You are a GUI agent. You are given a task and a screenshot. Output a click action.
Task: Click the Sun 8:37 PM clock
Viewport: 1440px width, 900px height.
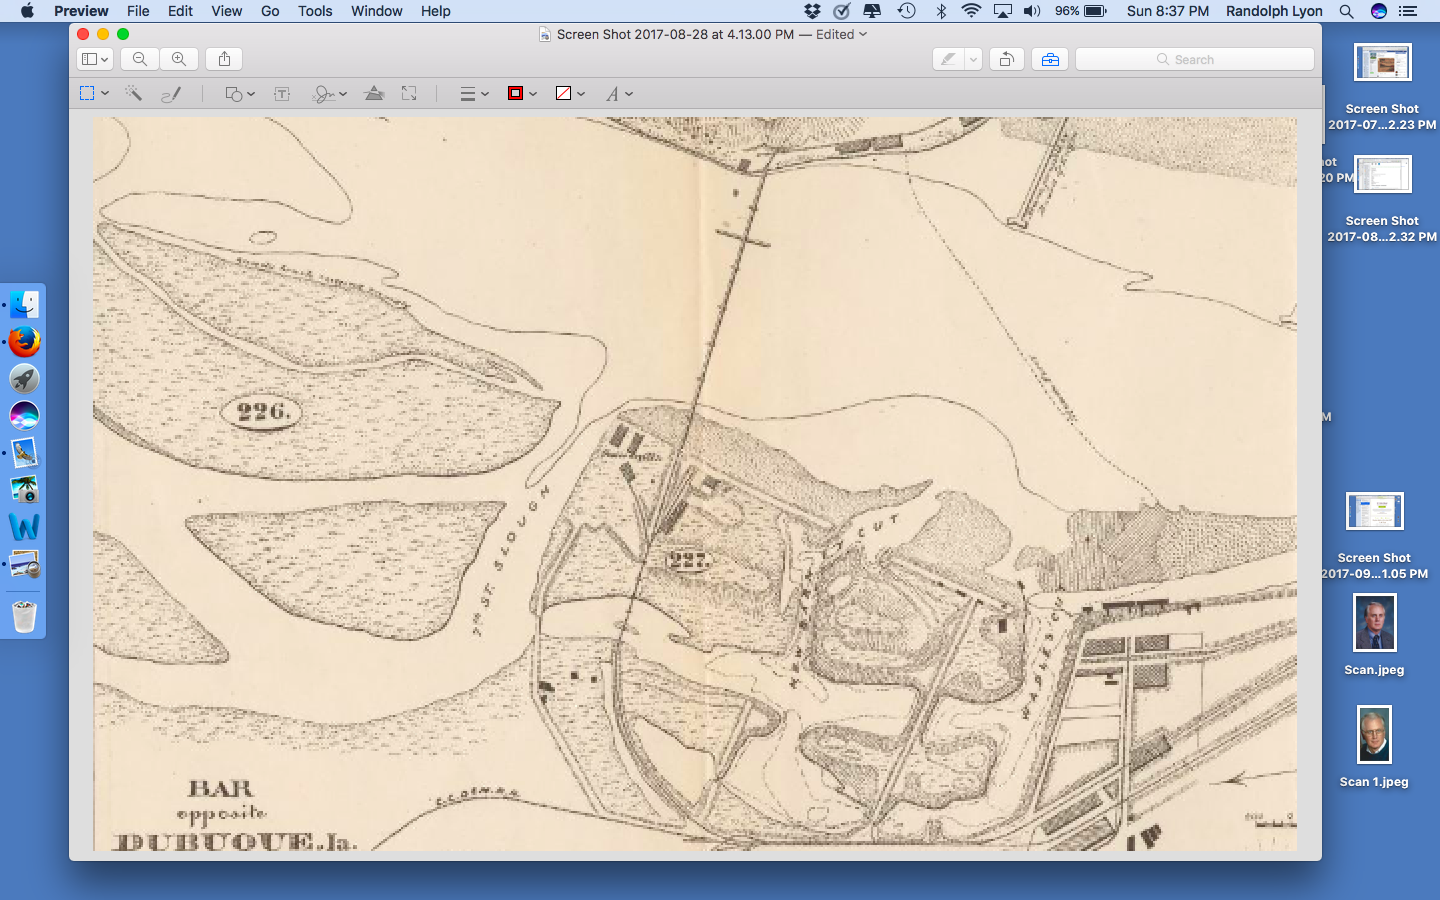1167,11
